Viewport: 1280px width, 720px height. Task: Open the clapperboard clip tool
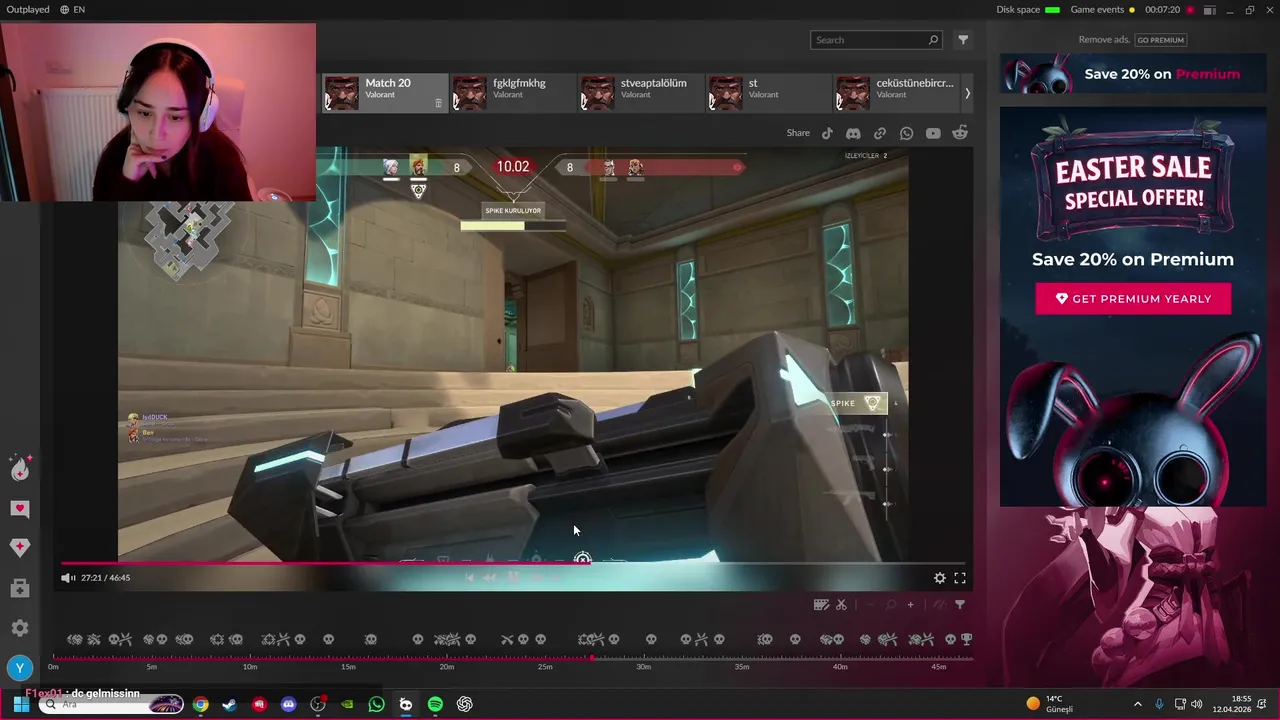point(821,604)
